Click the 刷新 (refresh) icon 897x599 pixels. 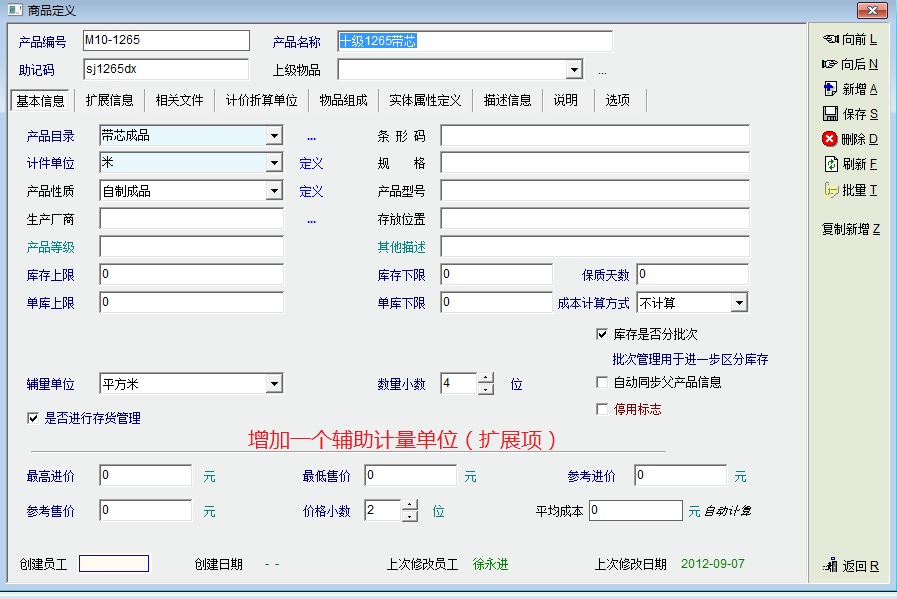coord(829,164)
